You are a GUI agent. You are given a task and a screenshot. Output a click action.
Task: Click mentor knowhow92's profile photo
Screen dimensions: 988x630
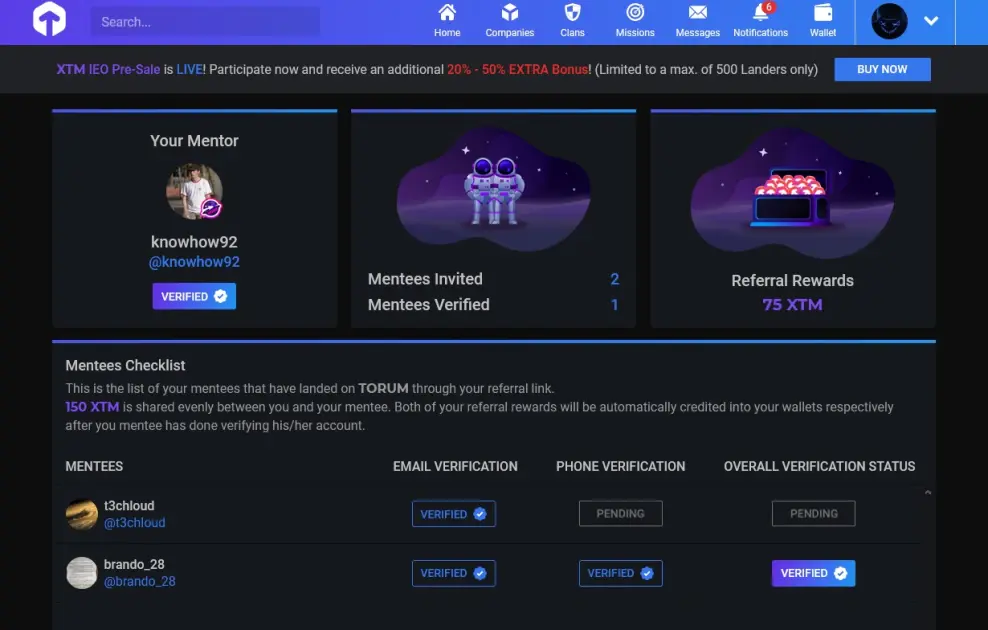pos(194,192)
